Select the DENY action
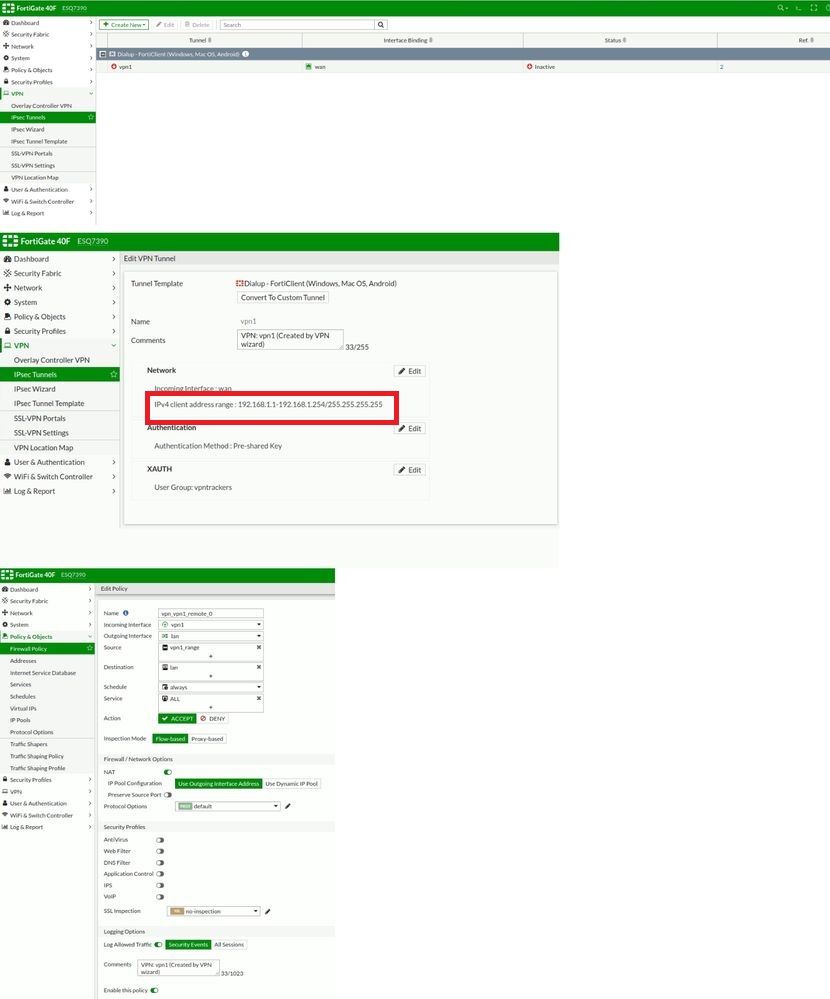Viewport: 830px width, 999px height. click(x=213, y=719)
